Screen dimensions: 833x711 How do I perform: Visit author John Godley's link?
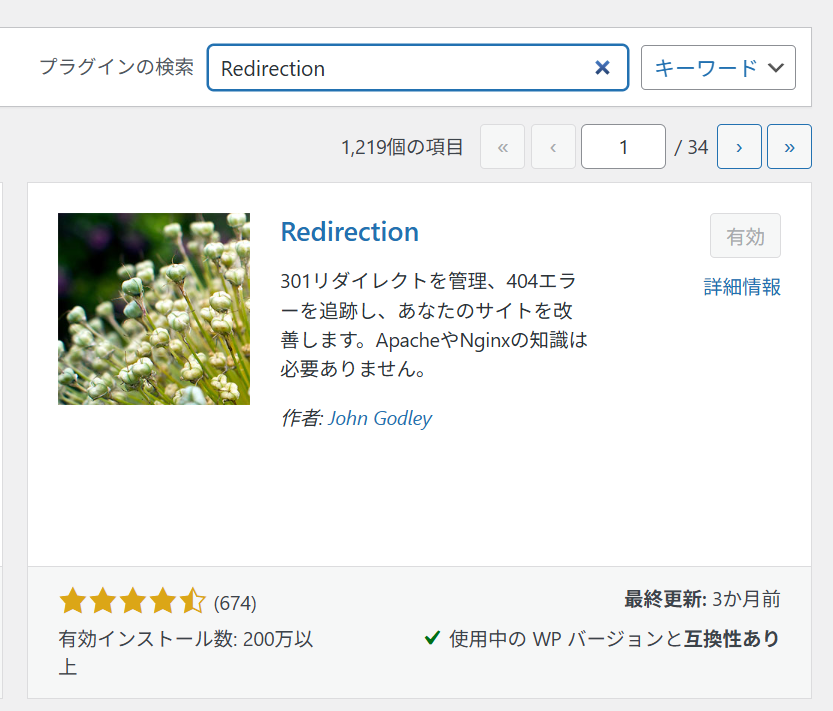tap(380, 418)
